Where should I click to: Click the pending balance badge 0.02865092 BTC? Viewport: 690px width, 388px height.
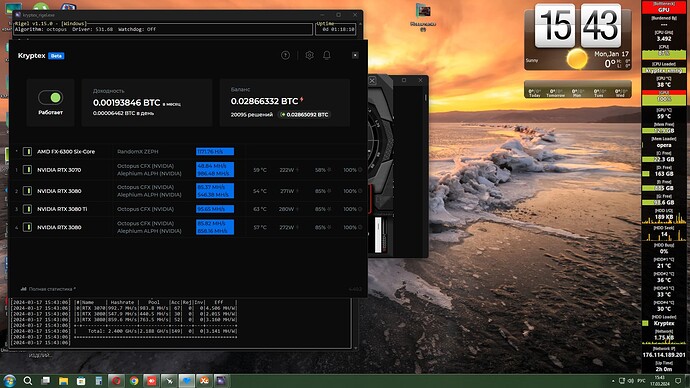tap(305, 114)
